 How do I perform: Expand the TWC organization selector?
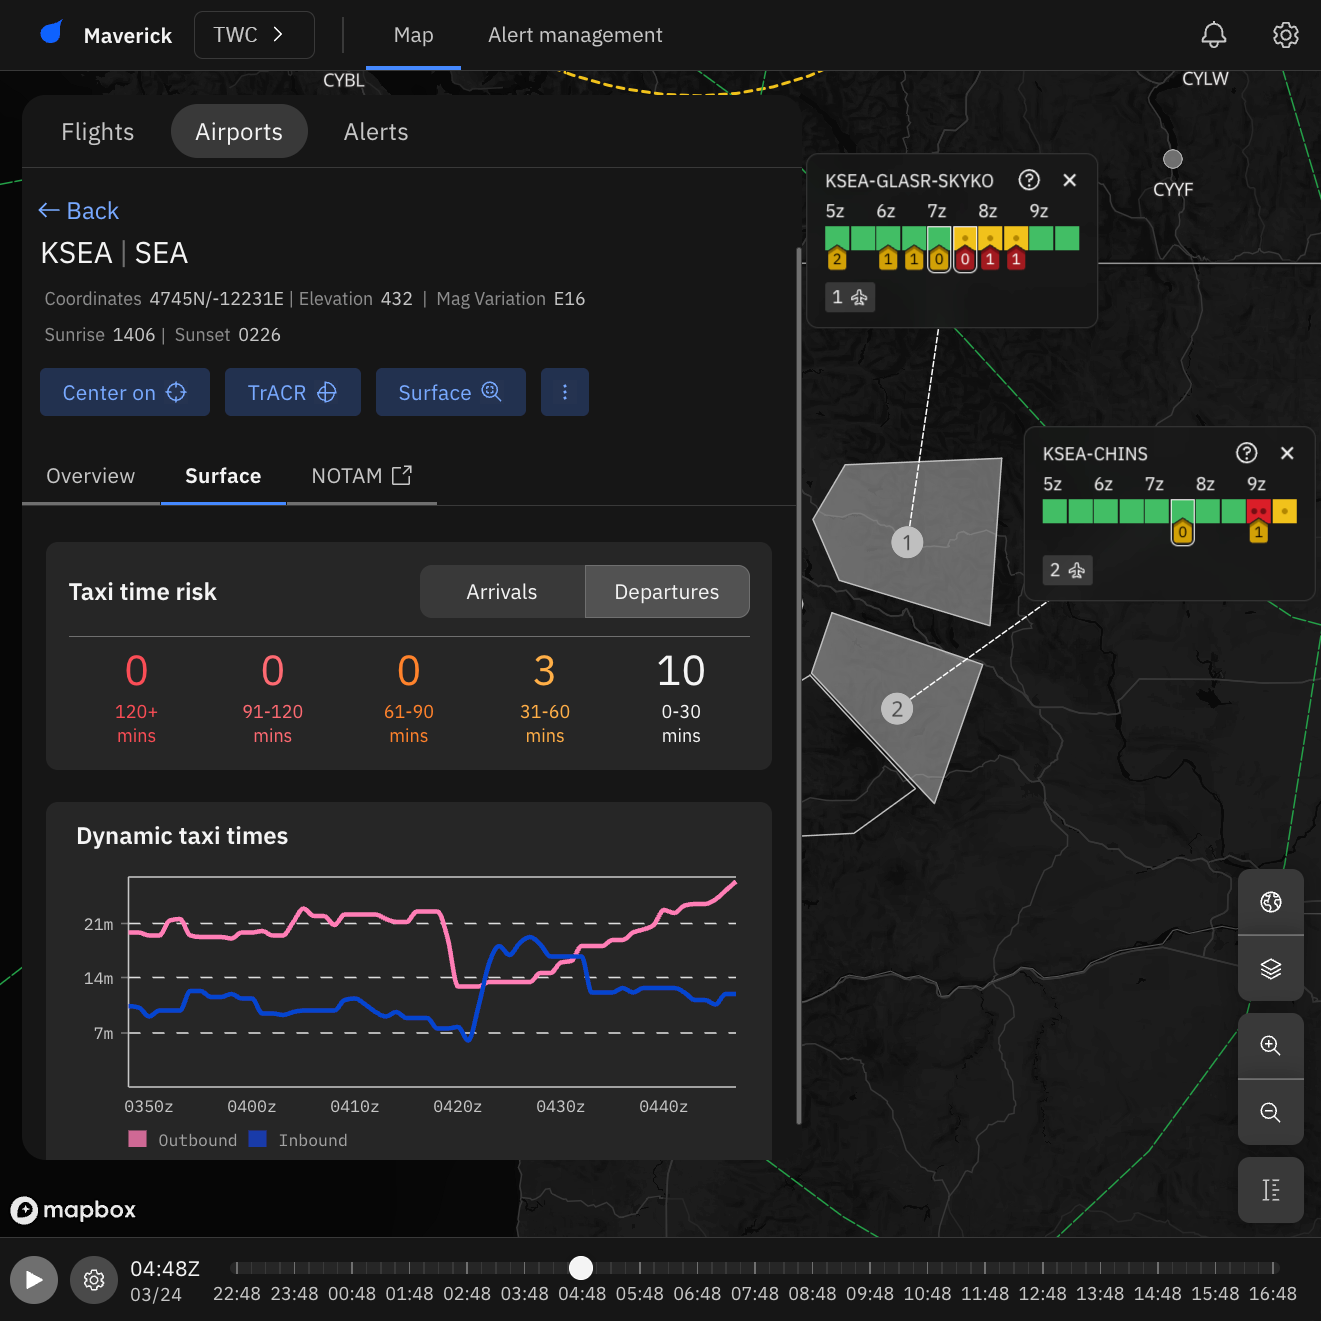[x=254, y=35]
